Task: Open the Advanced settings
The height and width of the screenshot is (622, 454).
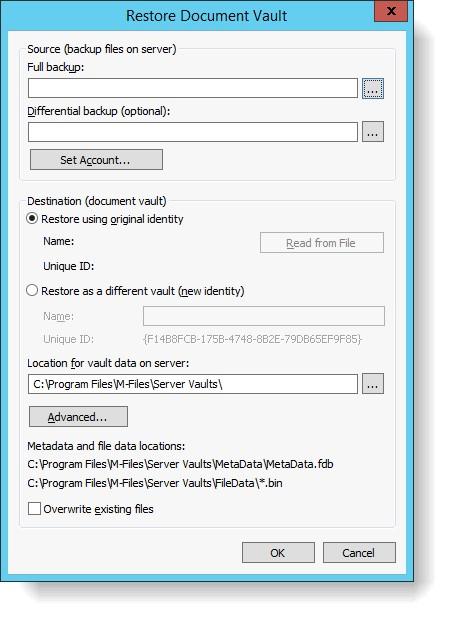Action: 78,417
